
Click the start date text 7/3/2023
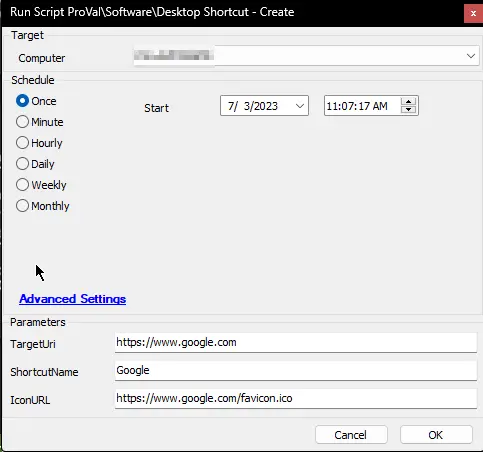pyautogui.click(x=253, y=106)
